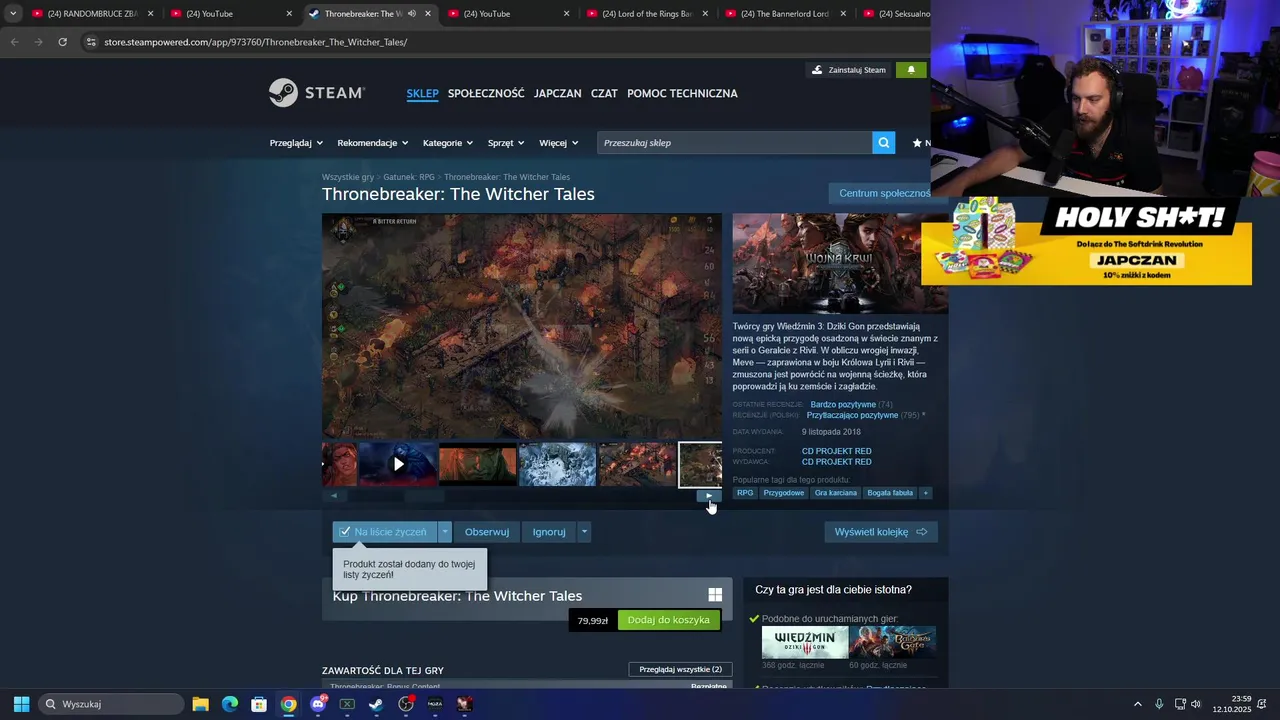Viewport: 1280px width, 720px height.
Task: Open the Bardzo pozytywne recent reviews link
Action: tap(843, 405)
